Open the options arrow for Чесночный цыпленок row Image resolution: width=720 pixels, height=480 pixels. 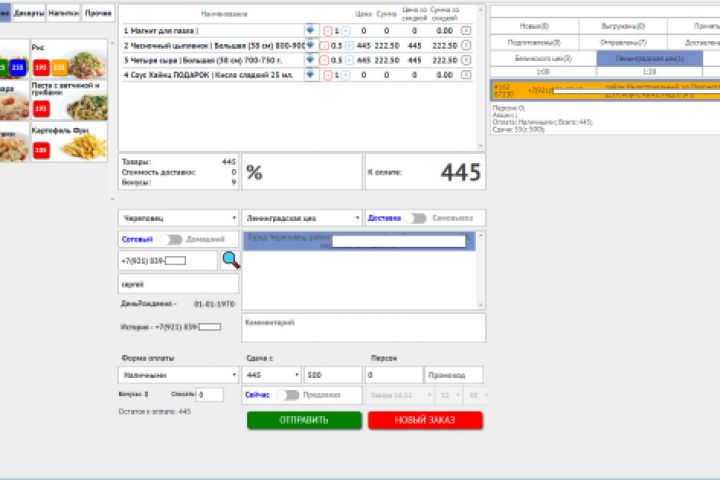[x=311, y=45]
